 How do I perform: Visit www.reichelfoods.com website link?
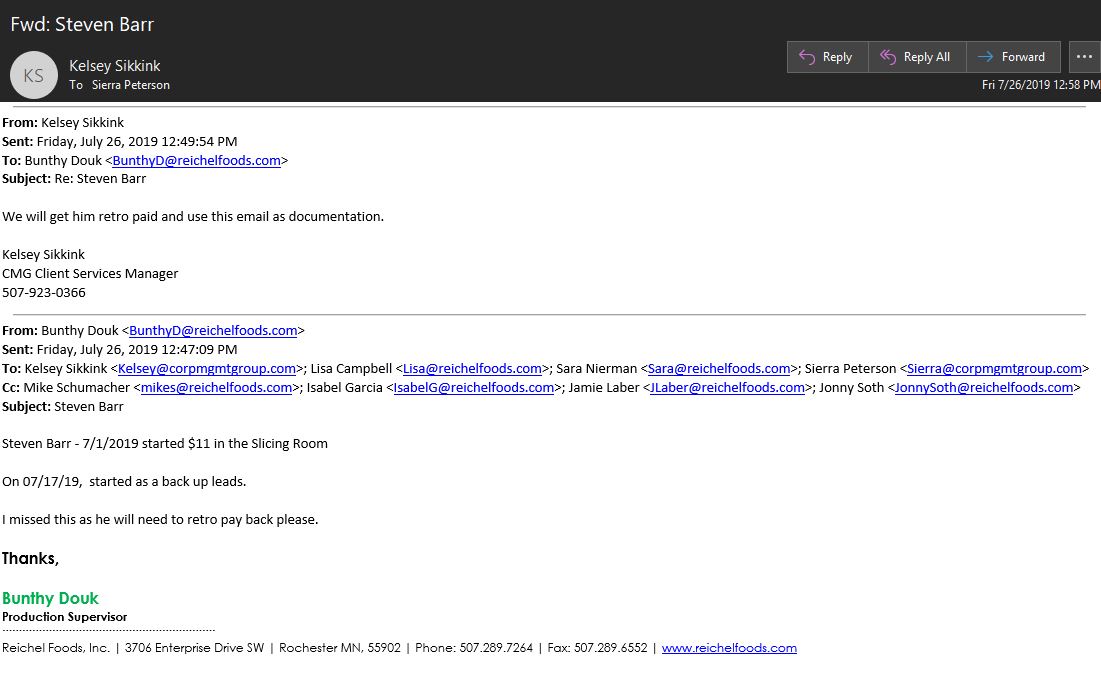click(x=729, y=648)
